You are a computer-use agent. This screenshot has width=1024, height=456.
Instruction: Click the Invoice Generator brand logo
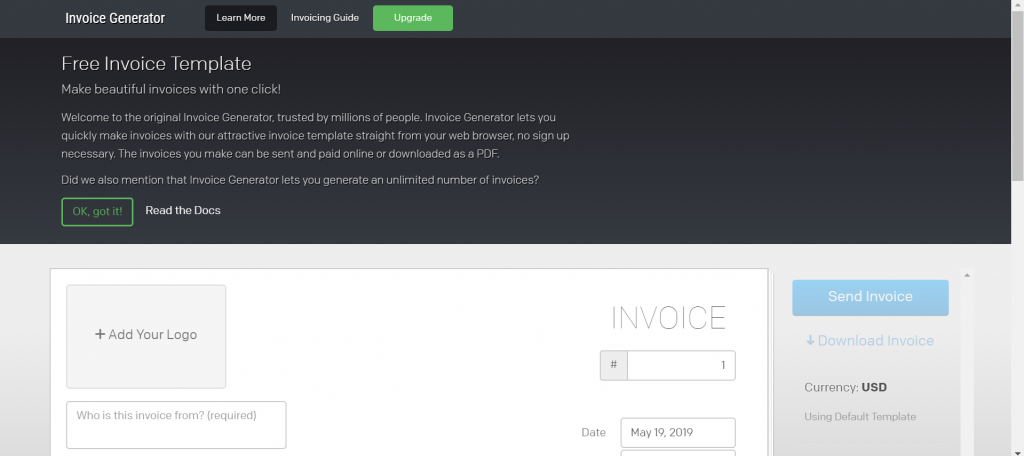click(x=115, y=18)
